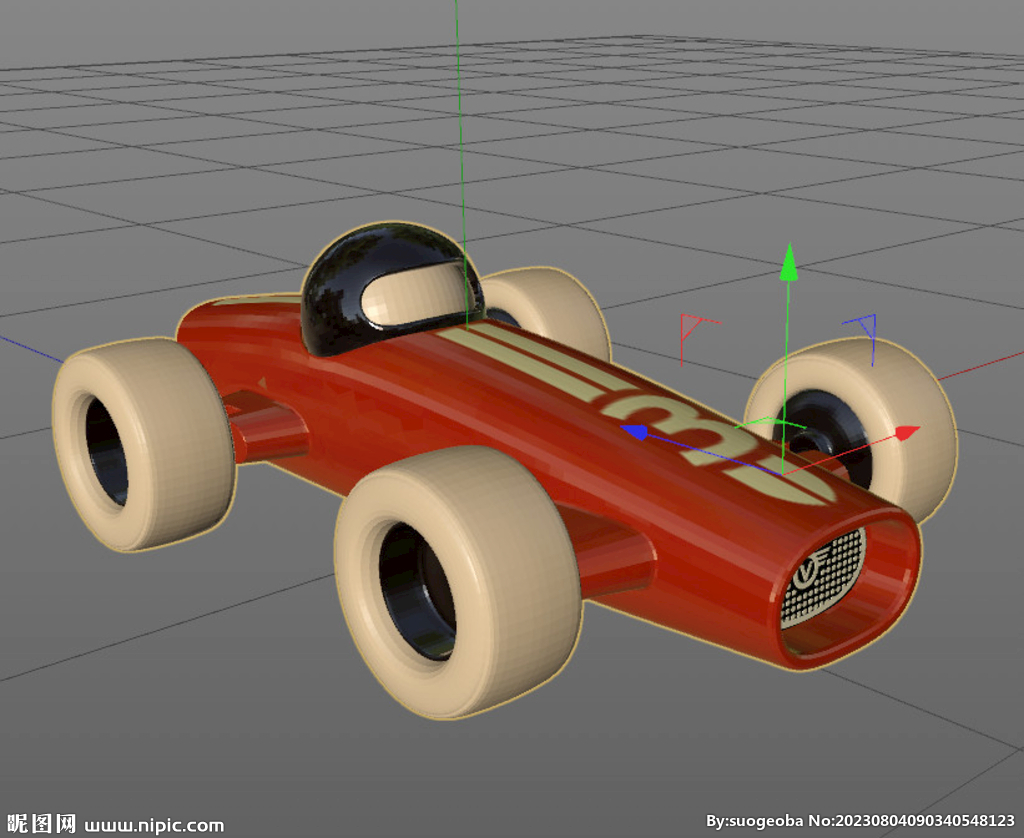The image size is (1024, 838).
Task: Click the red X-axis arrow tip of the gizmo
Action: click(x=907, y=432)
